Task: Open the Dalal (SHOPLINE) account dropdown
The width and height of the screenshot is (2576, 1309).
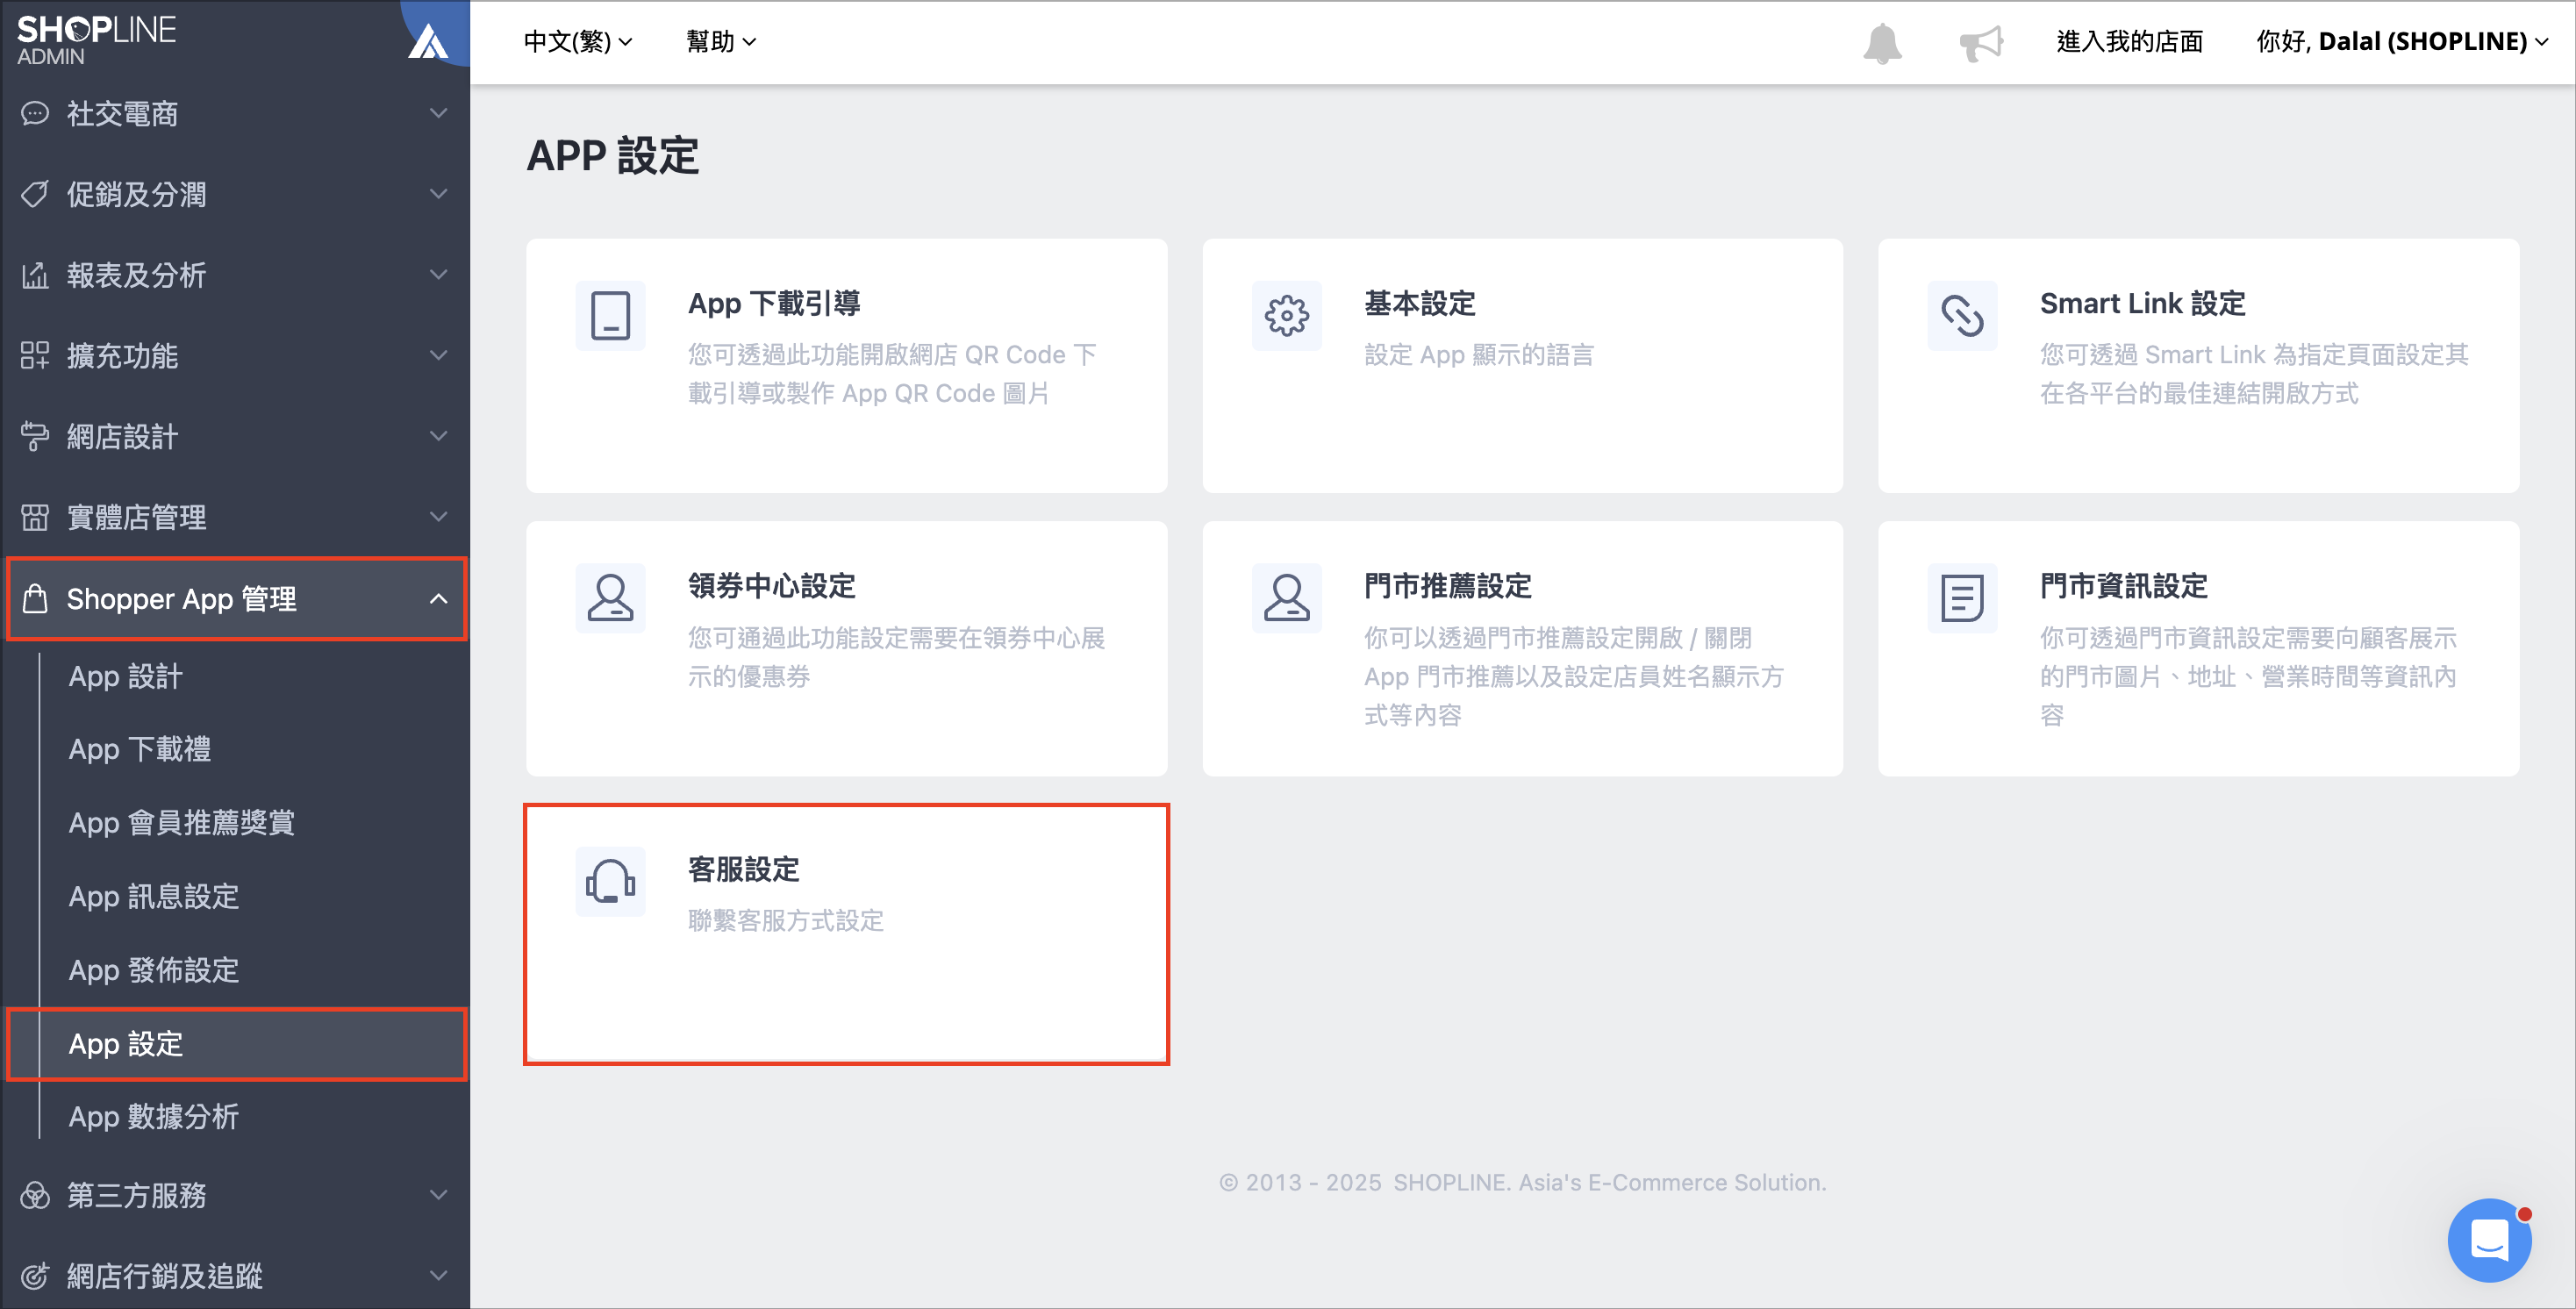Action: click(2402, 42)
